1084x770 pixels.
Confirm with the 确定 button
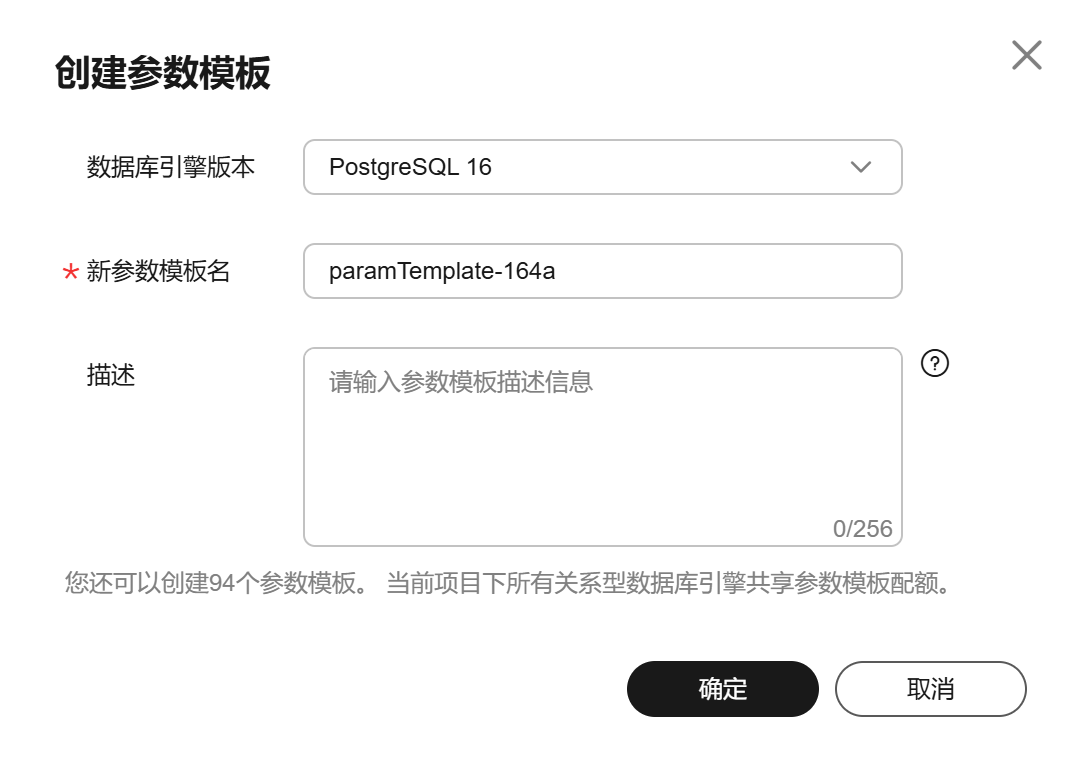click(722, 688)
